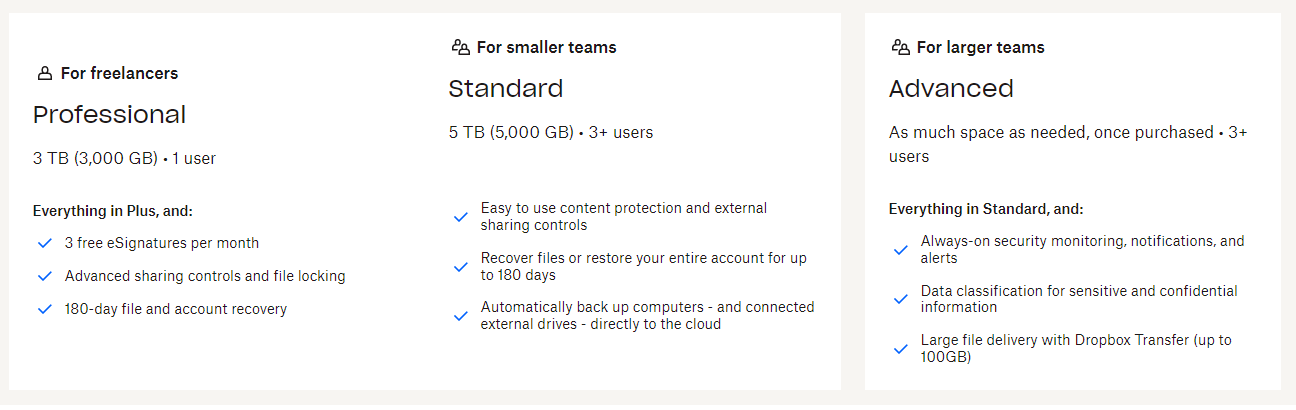Click the team icon beside For smaller teams
Screen dimensions: 1296x410
[x=460, y=47]
